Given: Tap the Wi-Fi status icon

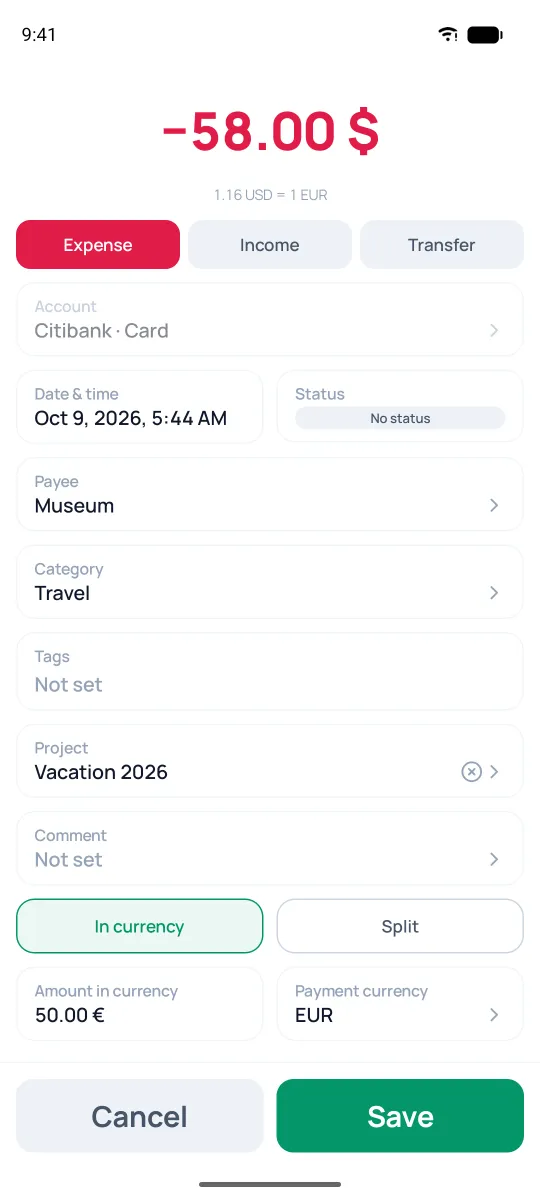Looking at the screenshot, I should [x=448, y=34].
